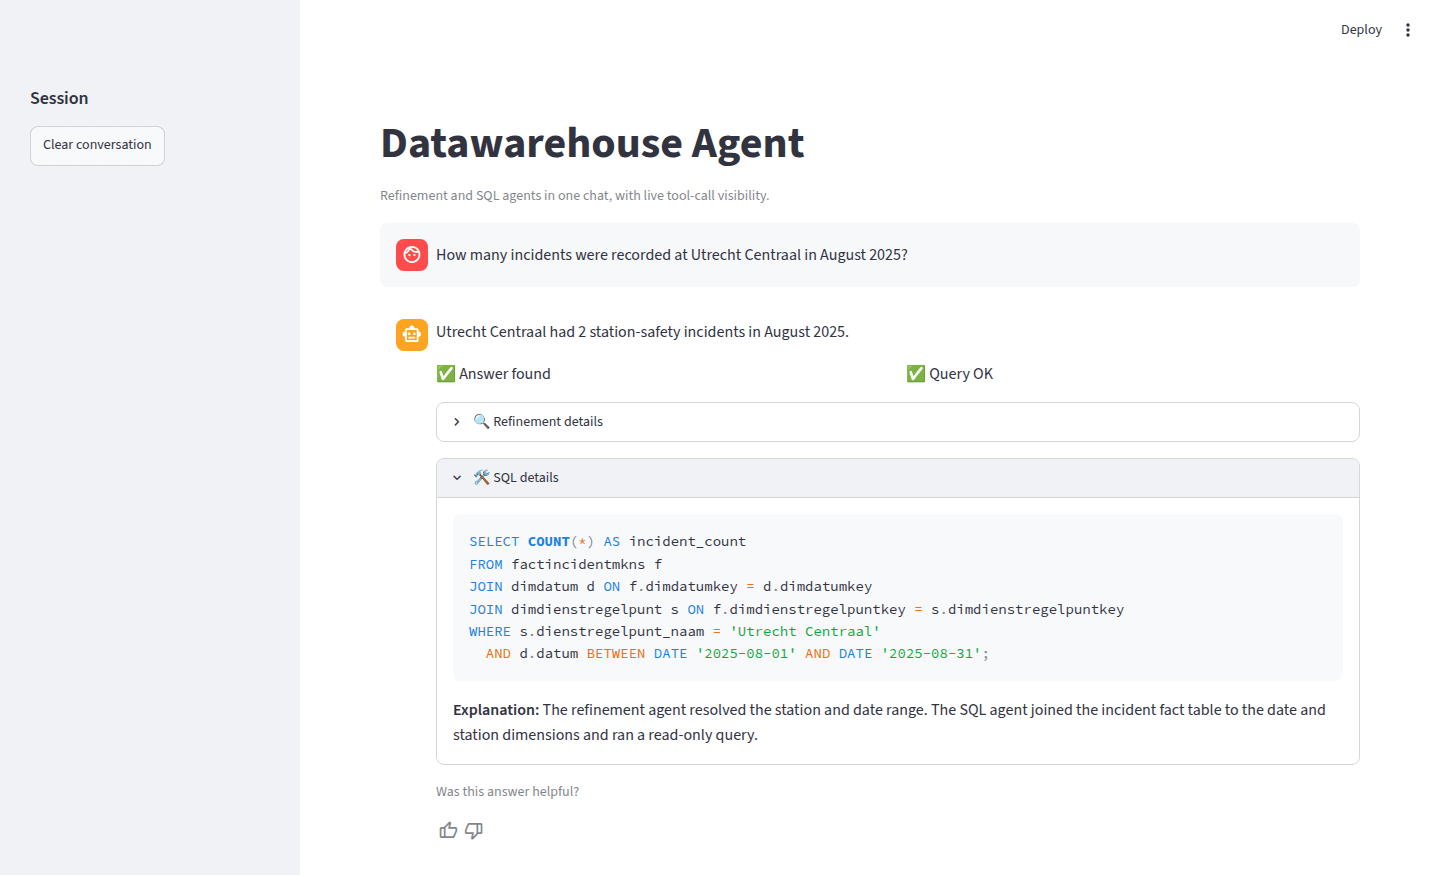Click the magnifier icon beside Refinement details
The image size is (1440, 875).
(481, 421)
